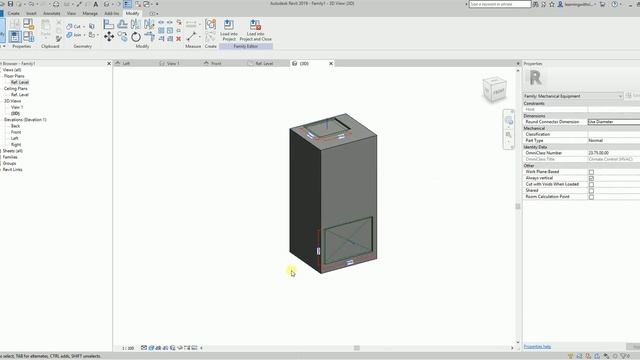Click the Properties help link
This screenshot has height=360, width=640.
tap(537, 347)
